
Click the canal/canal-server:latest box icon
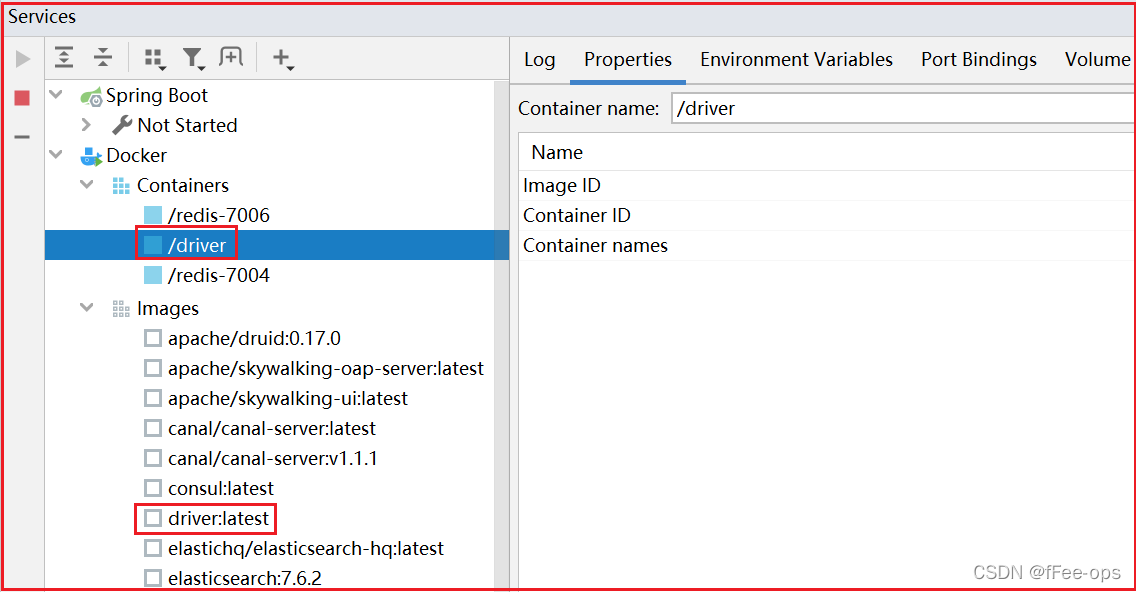coord(153,428)
